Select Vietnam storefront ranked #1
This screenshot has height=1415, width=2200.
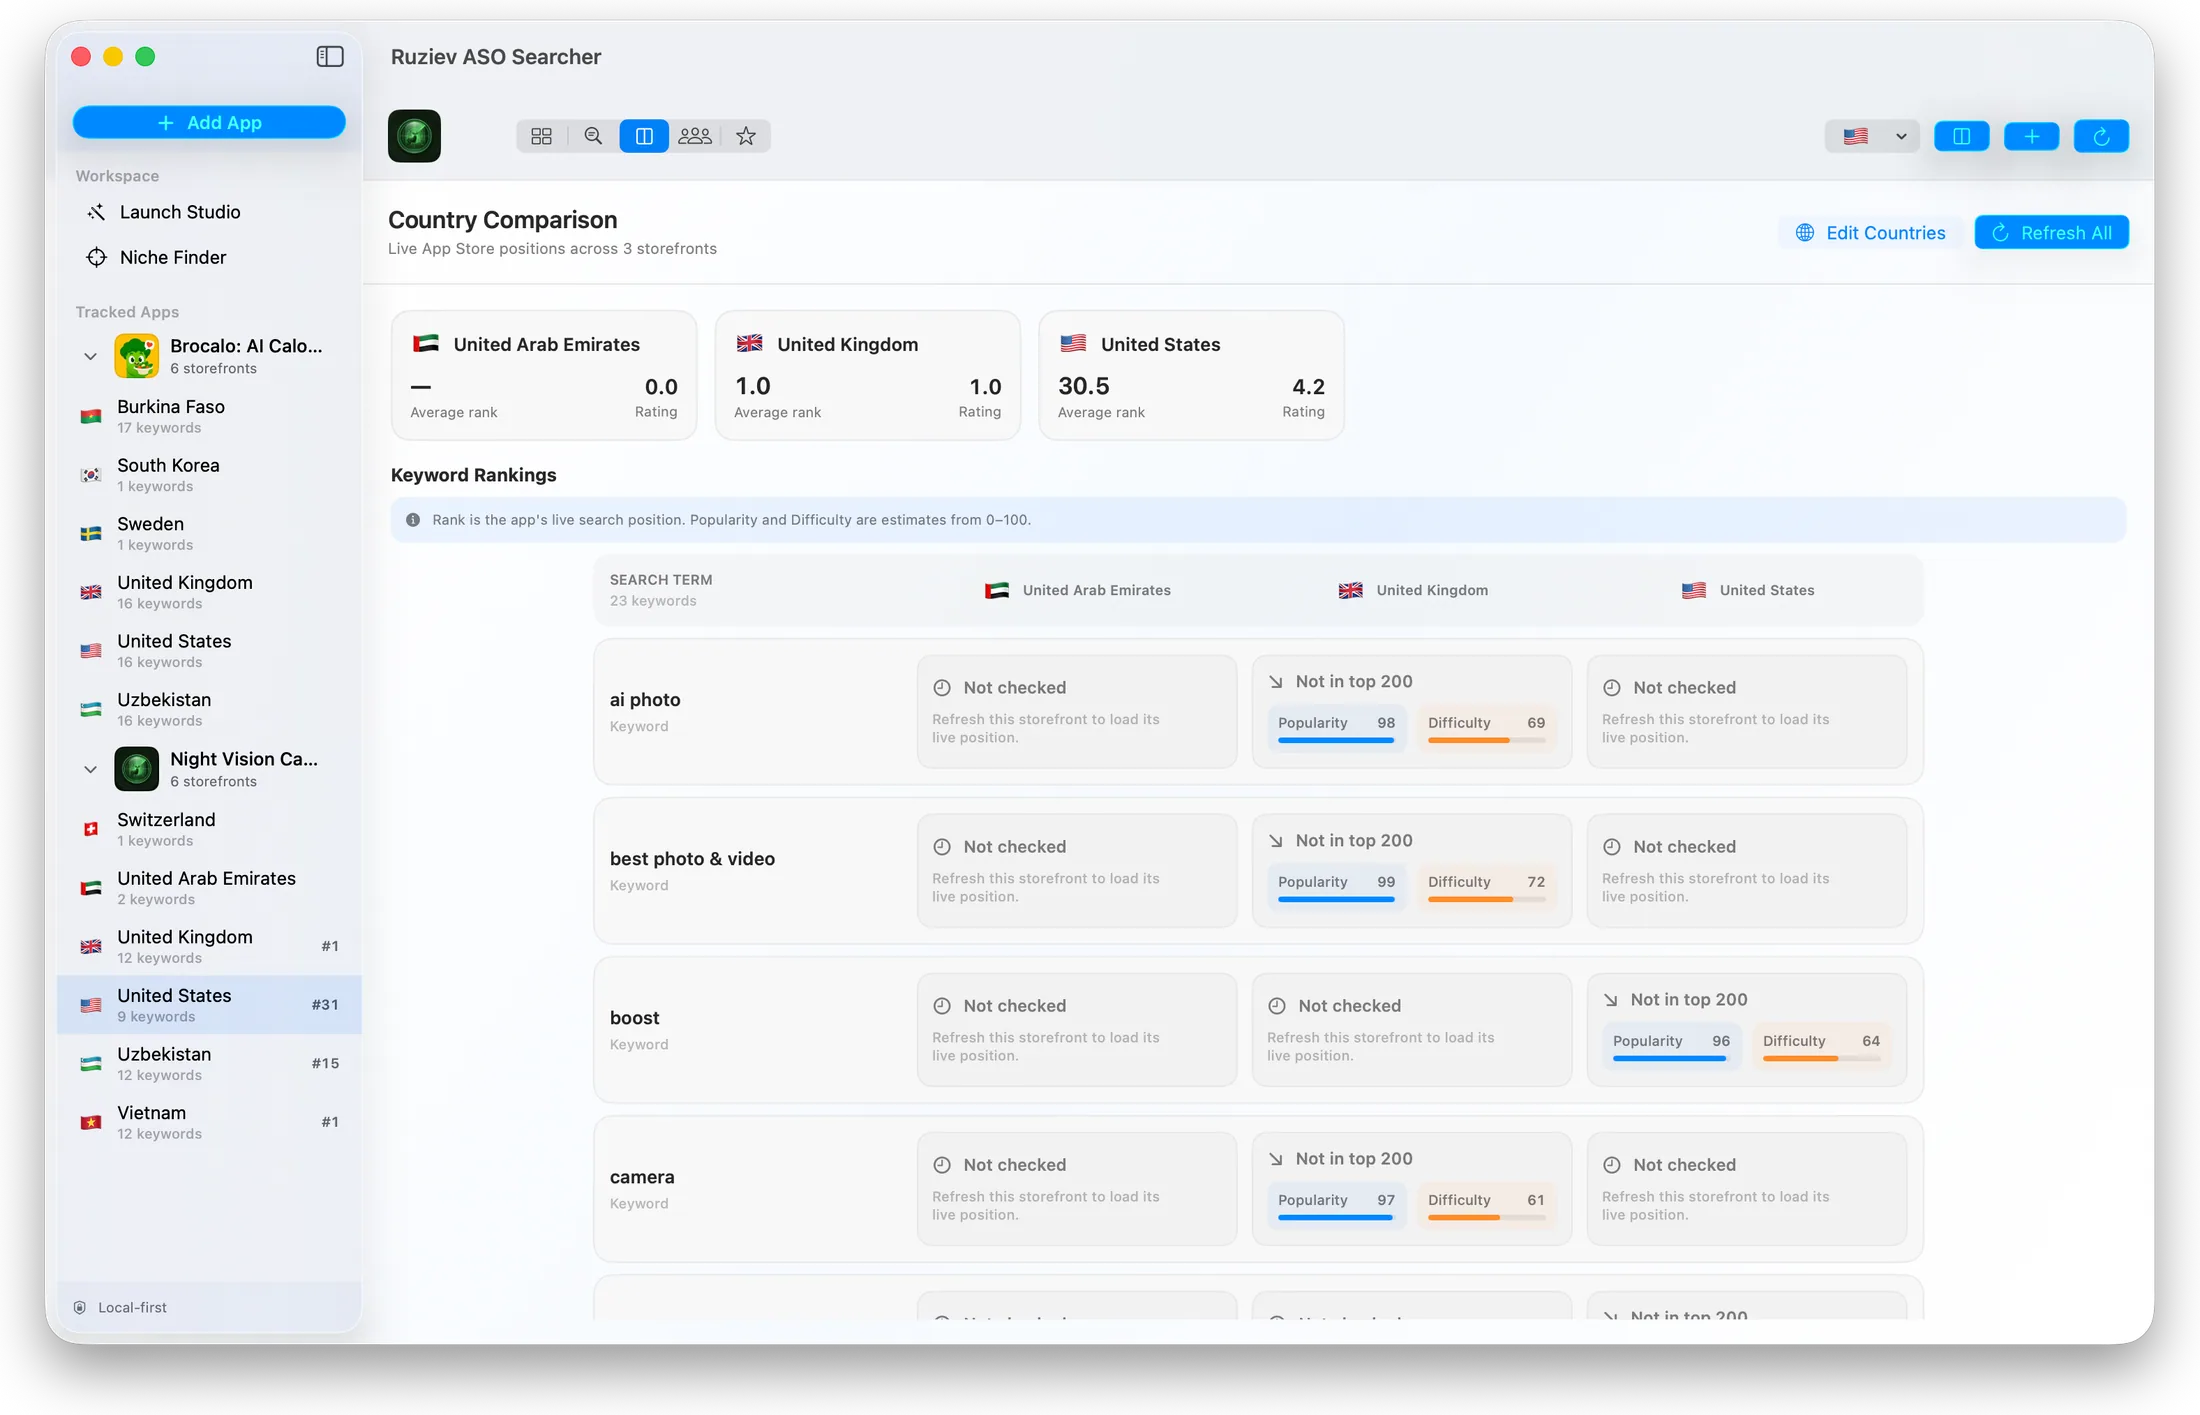[x=209, y=1122]
